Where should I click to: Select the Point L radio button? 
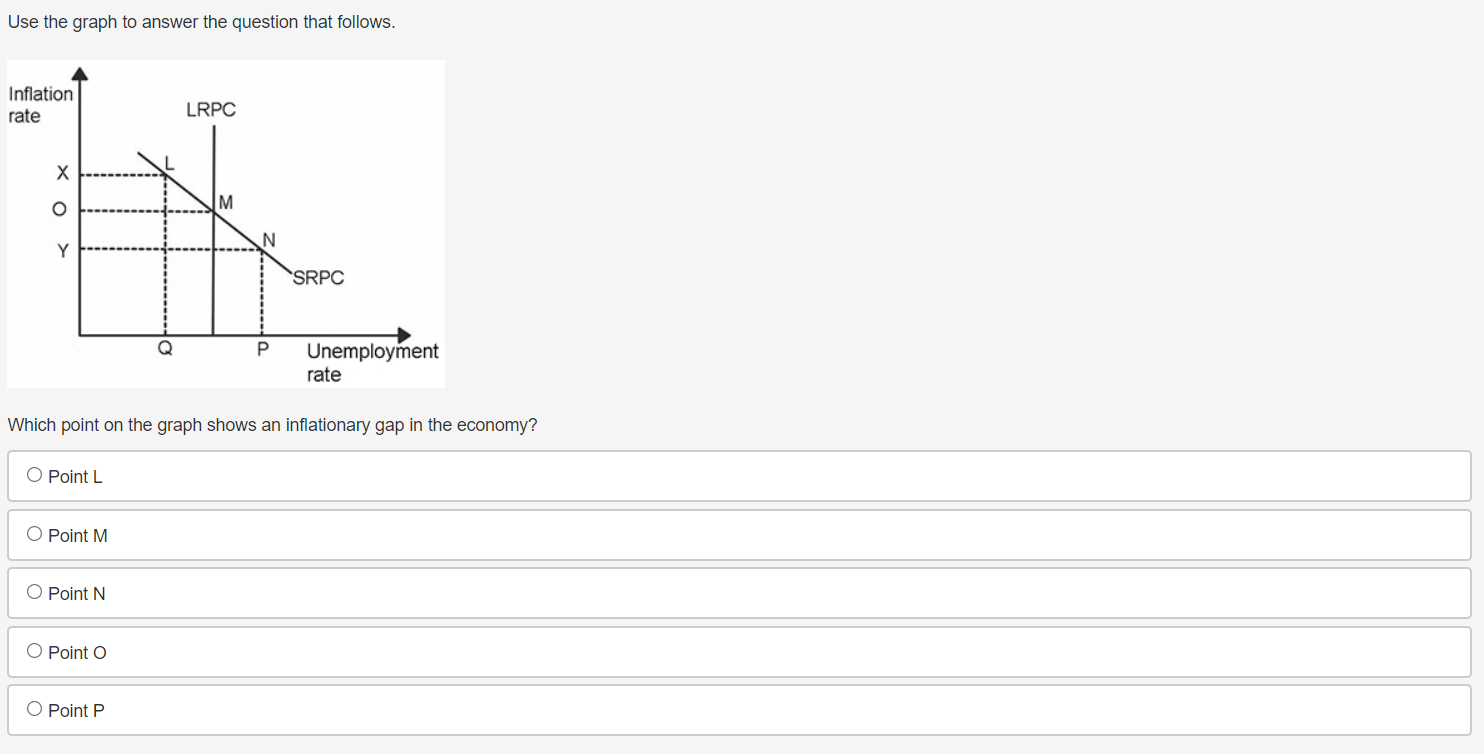pyautogui.click(x=33, y=475)
